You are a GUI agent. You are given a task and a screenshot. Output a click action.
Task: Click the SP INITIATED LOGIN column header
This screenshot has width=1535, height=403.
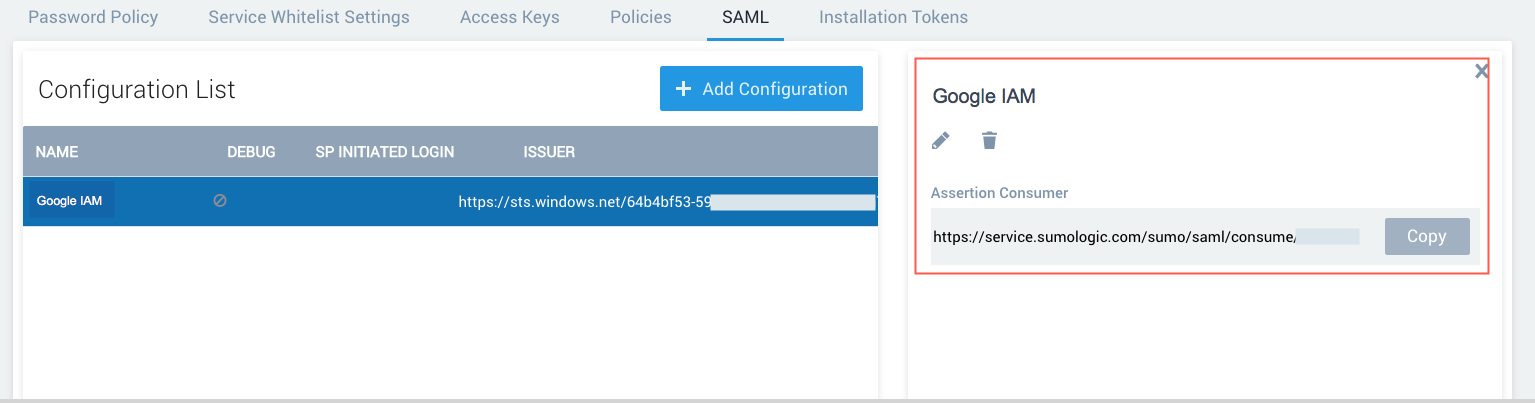pos(384,152)
